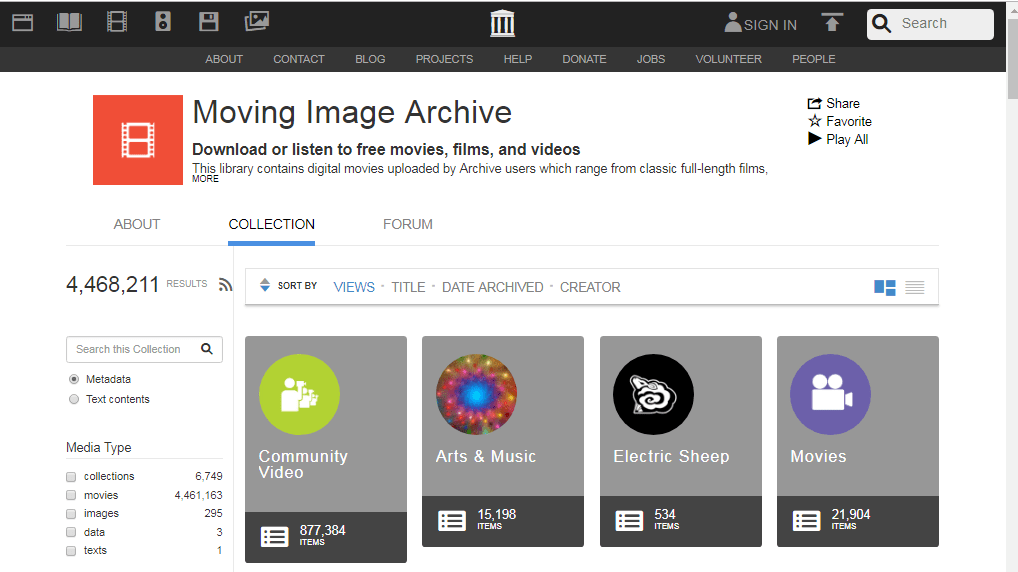Open PEOPLE in the top navigation
This screenshot has height=572, width=1018.
pyautogui.click(x=813, y=59)
